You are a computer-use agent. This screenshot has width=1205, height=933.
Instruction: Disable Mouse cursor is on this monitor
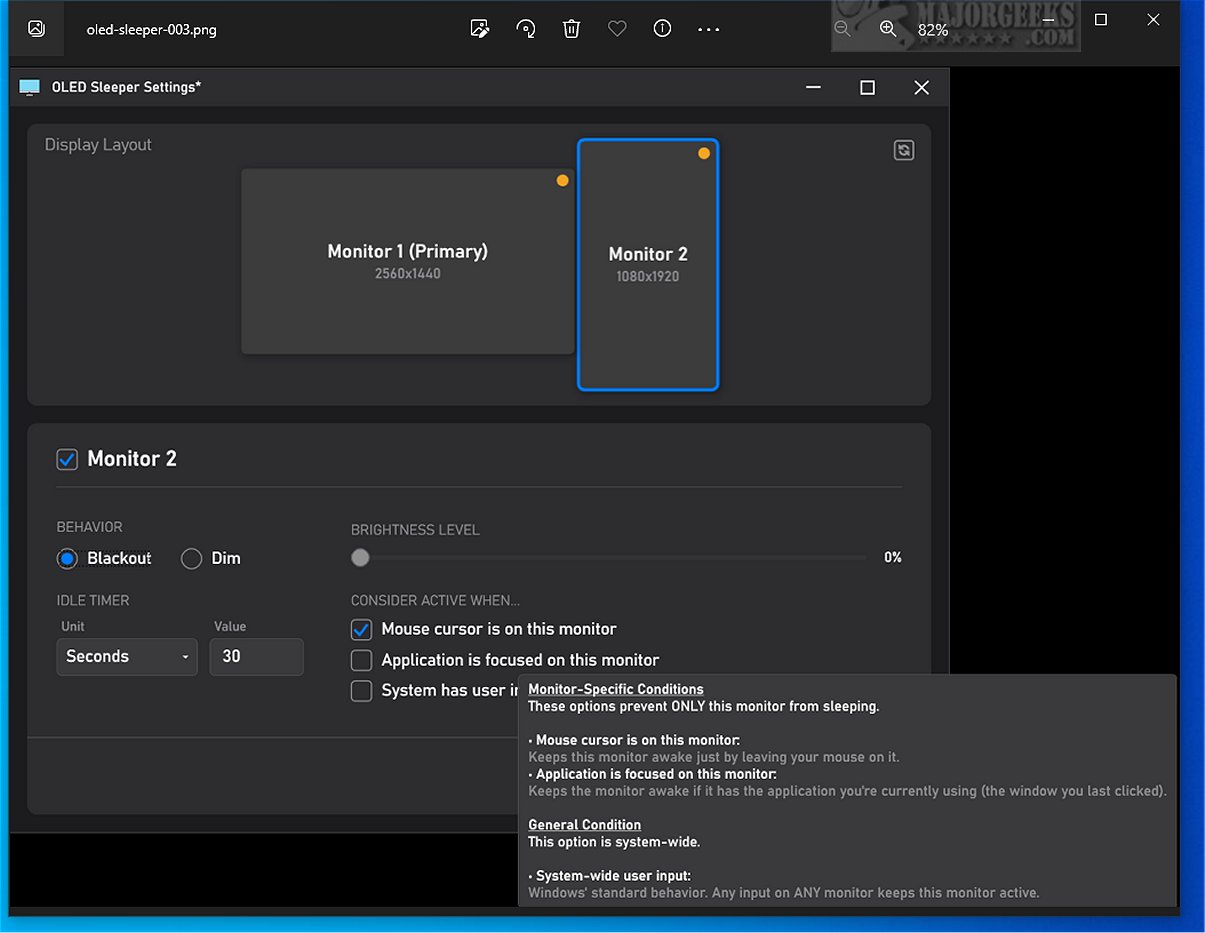tap(362, 629)
